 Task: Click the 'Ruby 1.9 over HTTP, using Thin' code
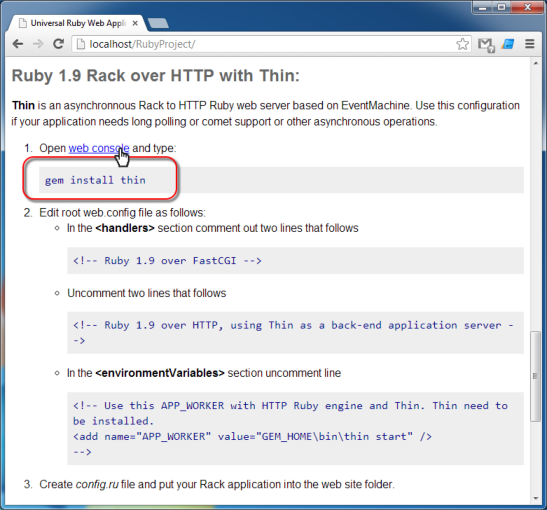click(x=293, y=332)
